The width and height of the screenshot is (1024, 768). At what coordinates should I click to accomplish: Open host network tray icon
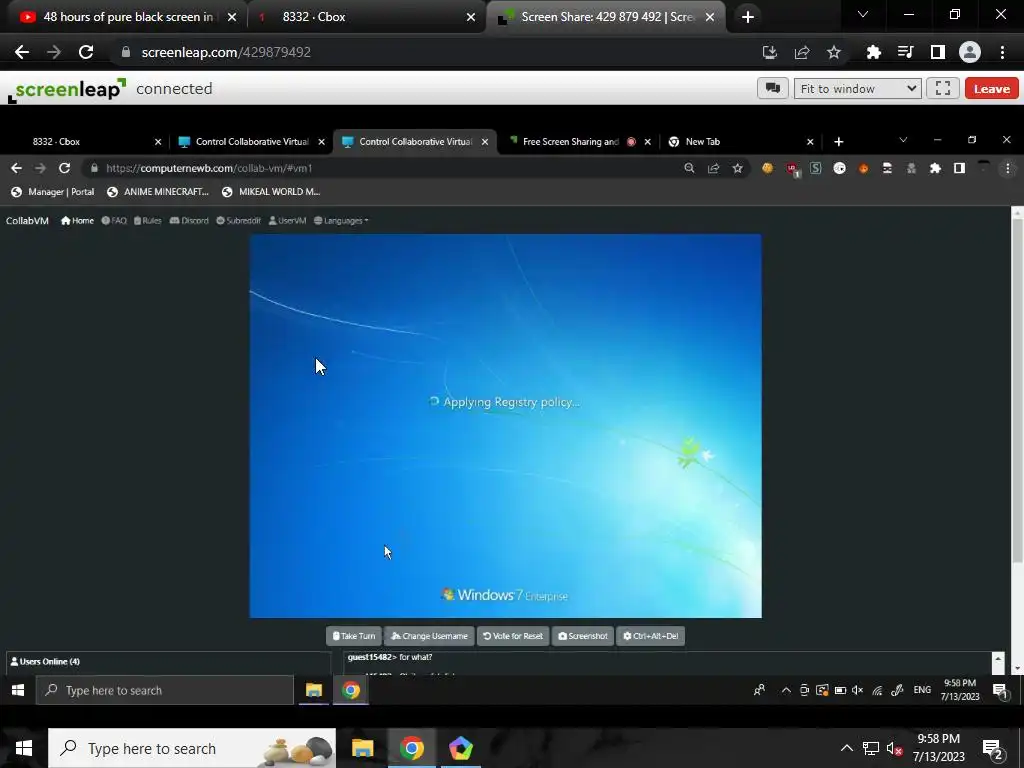[x=871, y=748]
